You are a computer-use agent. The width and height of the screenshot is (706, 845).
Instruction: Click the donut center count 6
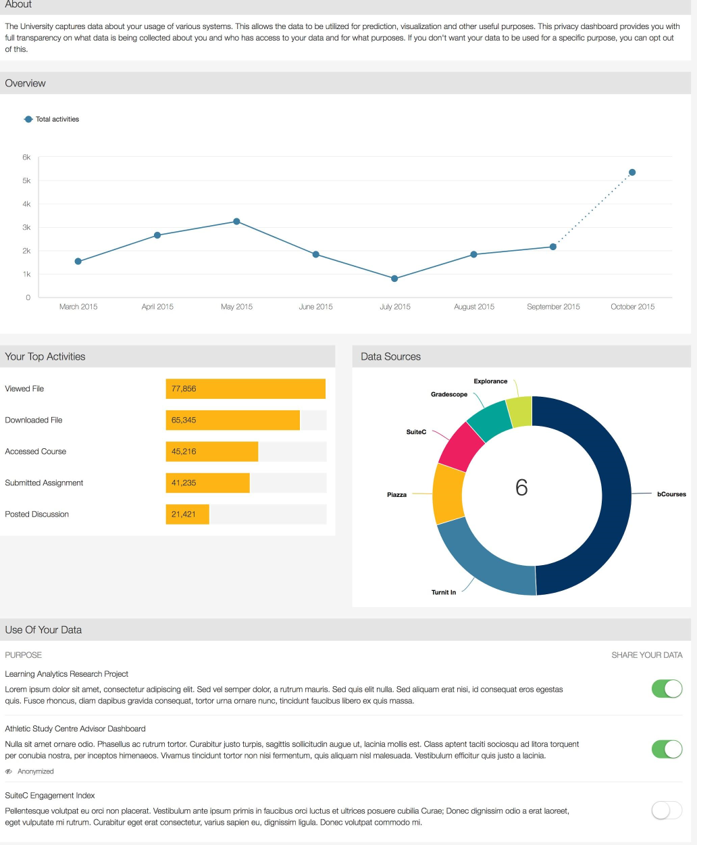point(521,488)
